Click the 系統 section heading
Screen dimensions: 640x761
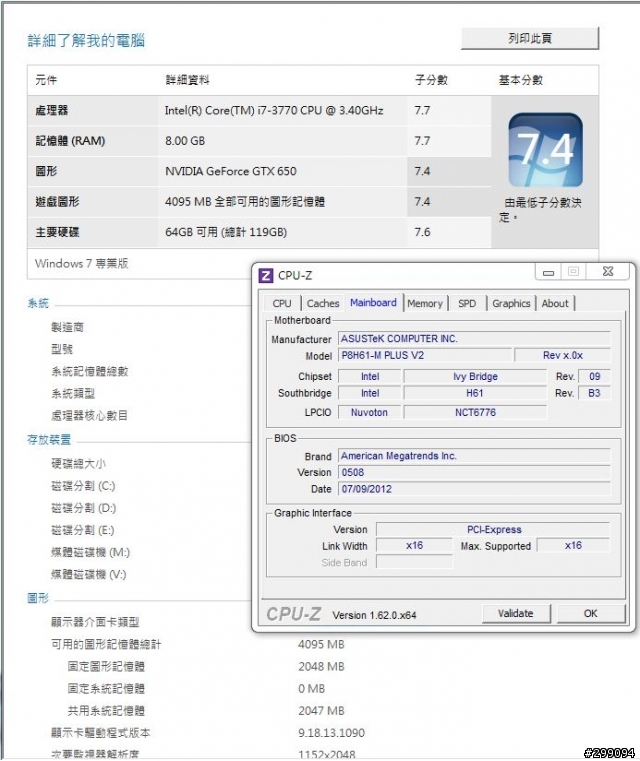pyautogui.click(x=38, y=304)
